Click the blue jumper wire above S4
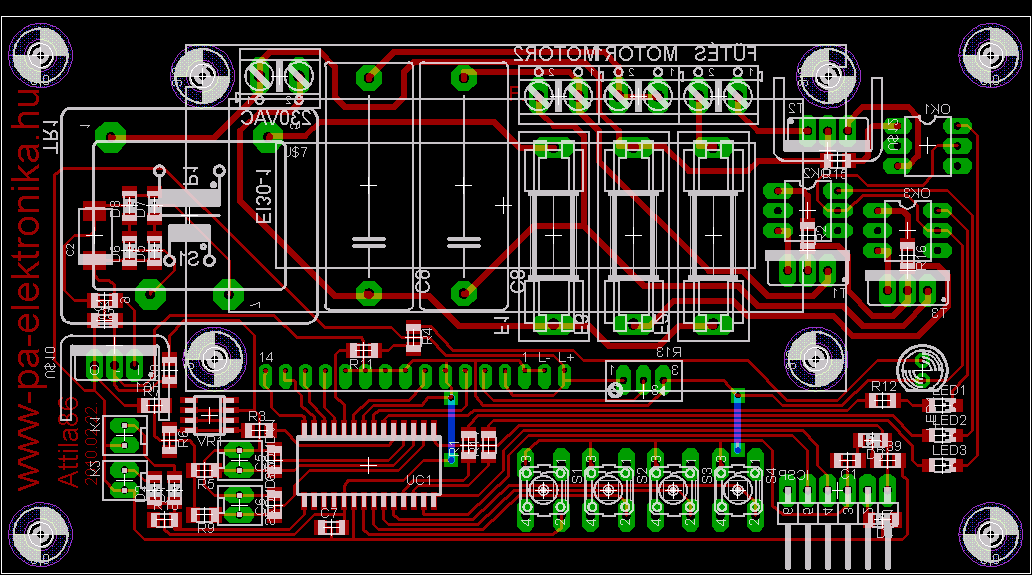 738,422
